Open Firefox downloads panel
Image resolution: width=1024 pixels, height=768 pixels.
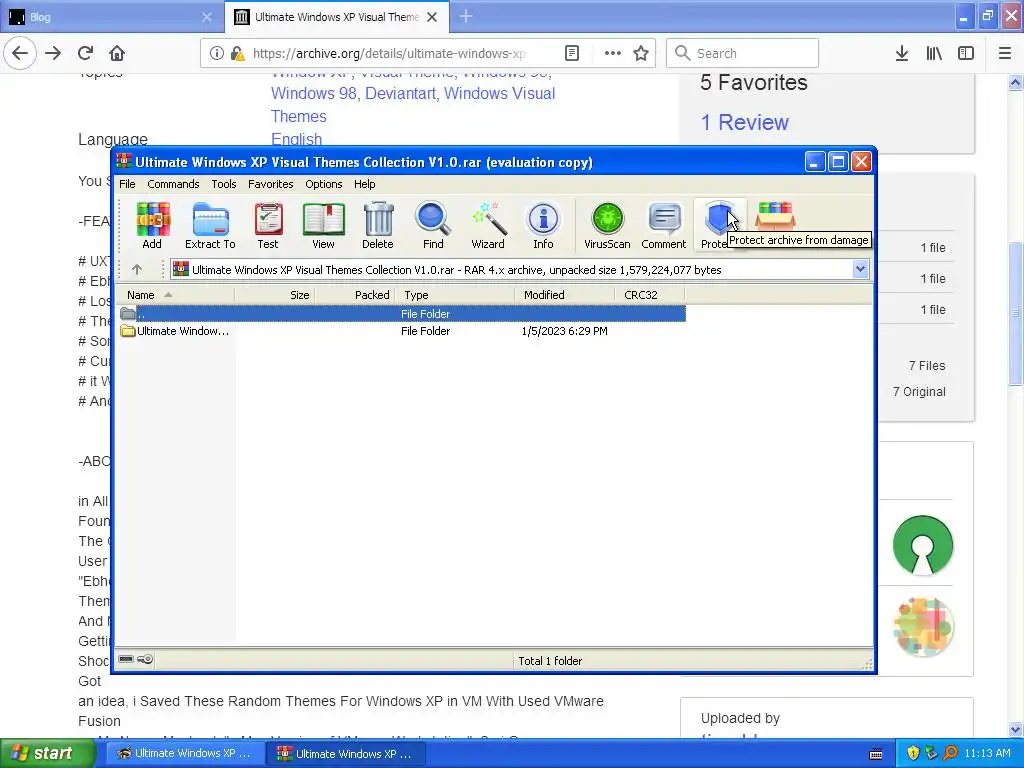[x=902, y=53]
